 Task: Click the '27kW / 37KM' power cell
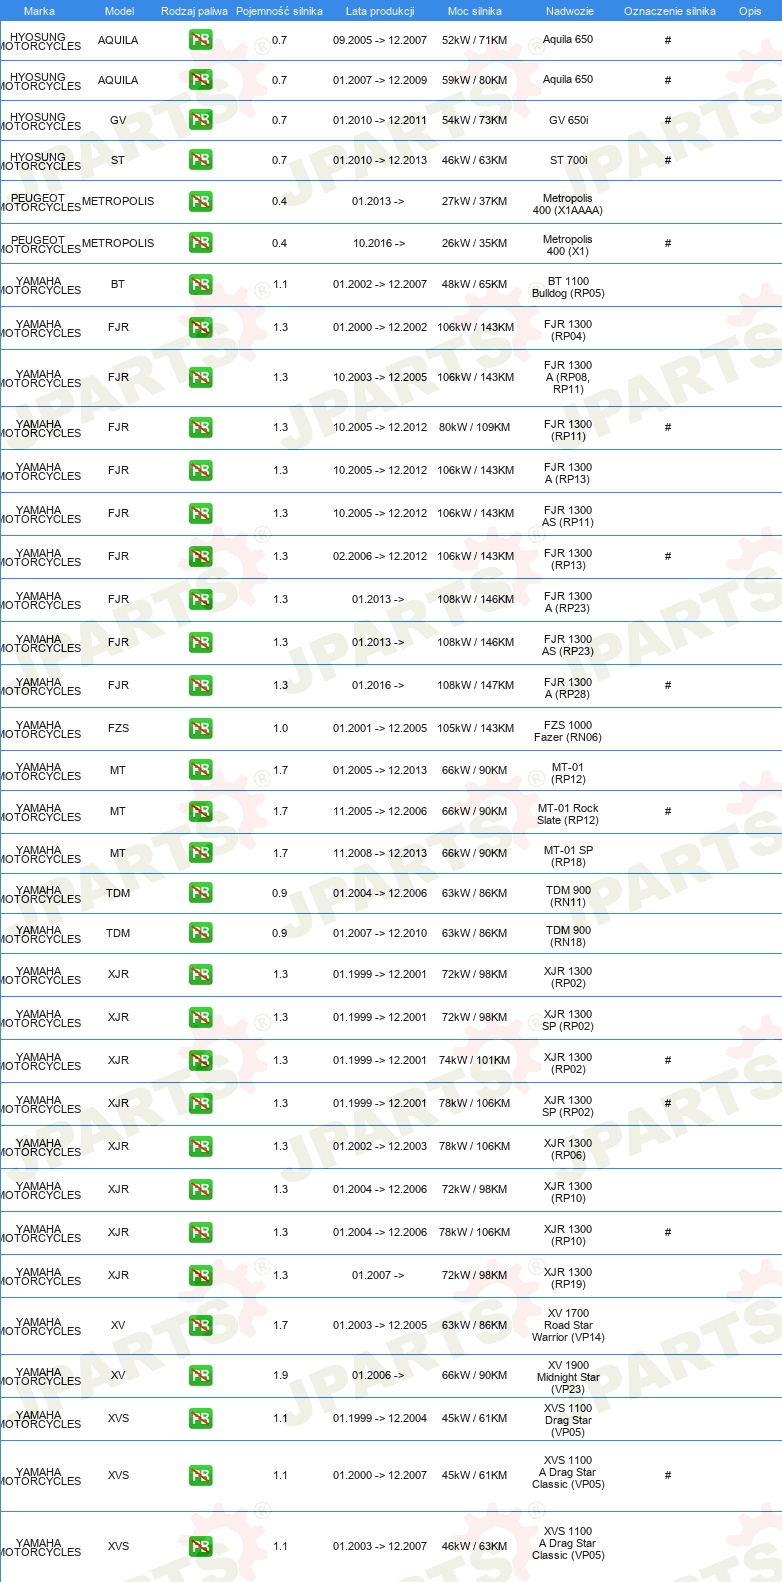click(x=475, y=201)
